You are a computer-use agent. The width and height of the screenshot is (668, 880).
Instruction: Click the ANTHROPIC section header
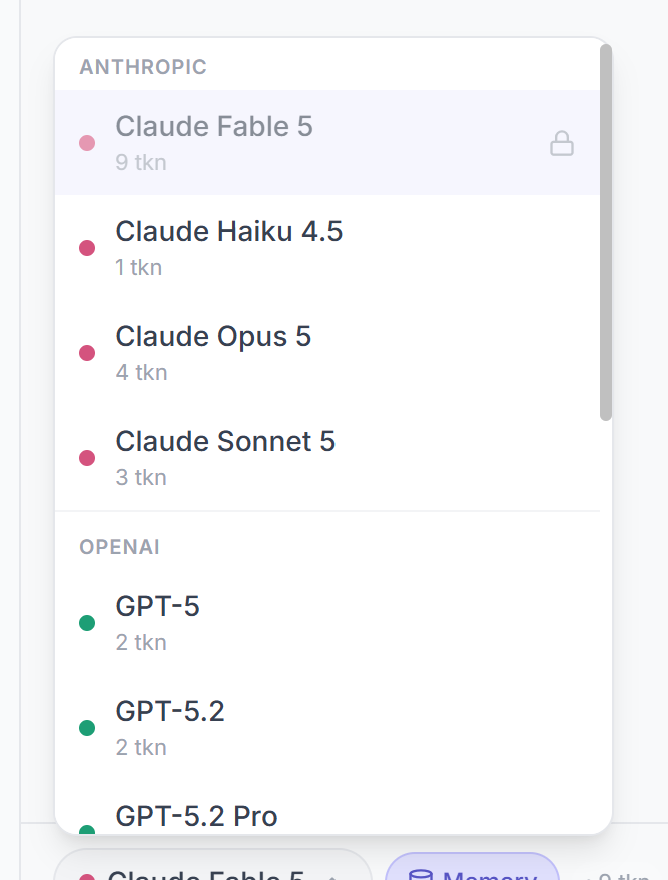click(143, 67)
